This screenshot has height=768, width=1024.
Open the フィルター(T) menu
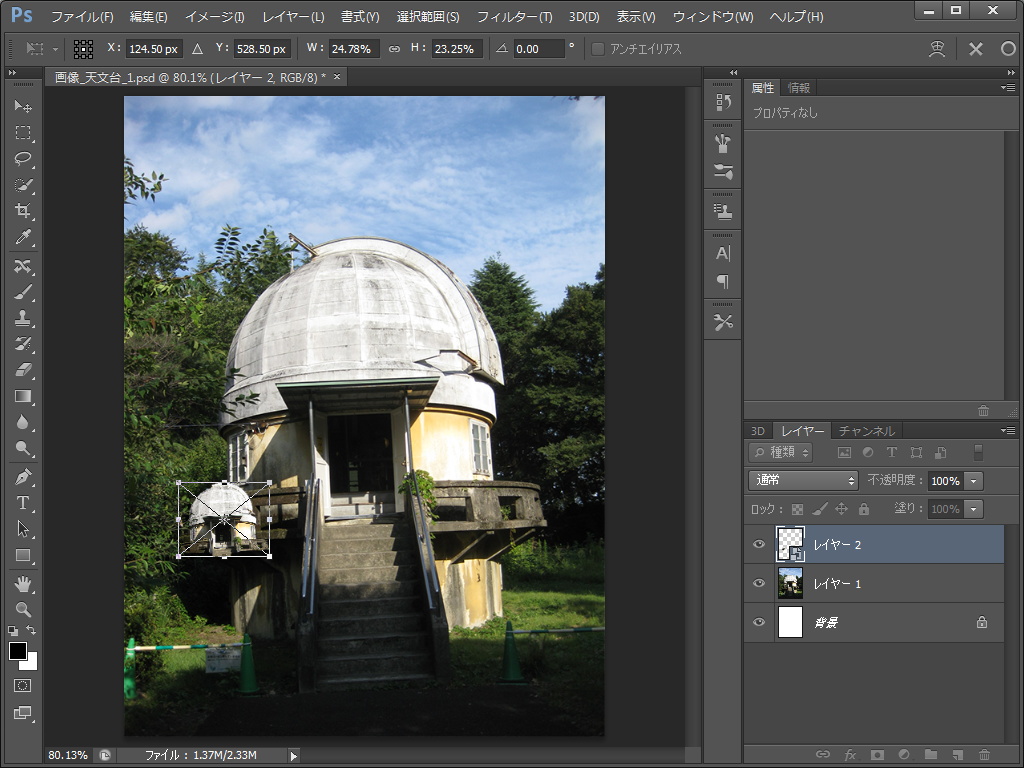coord(514,17)
